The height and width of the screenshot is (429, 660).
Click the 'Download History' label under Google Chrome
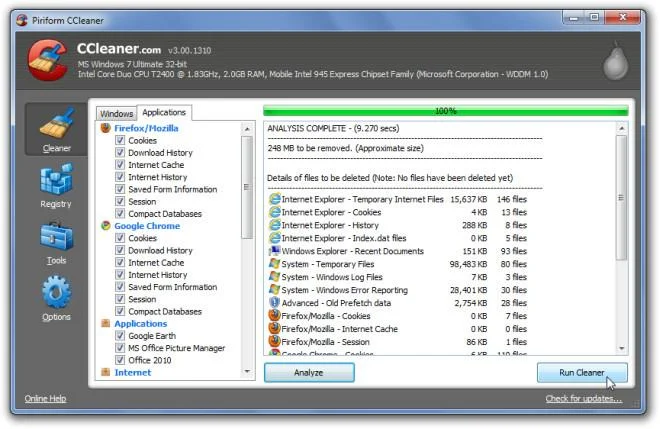(x=160, y=250)
